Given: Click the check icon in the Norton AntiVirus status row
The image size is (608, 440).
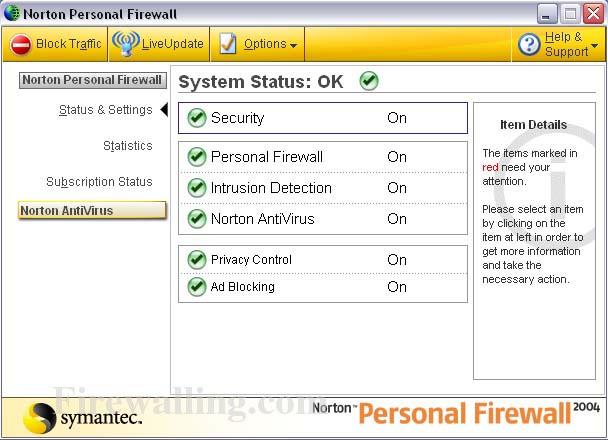Looking at the screenshot, I should [x=197, y=219].
